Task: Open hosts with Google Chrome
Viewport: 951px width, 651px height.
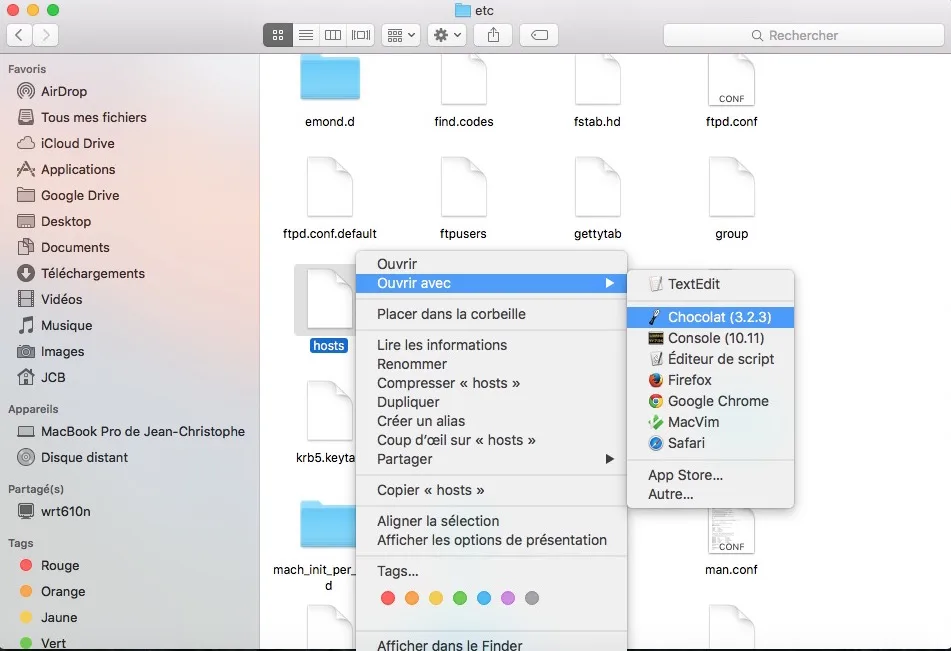Action: (x=710, y=401)
